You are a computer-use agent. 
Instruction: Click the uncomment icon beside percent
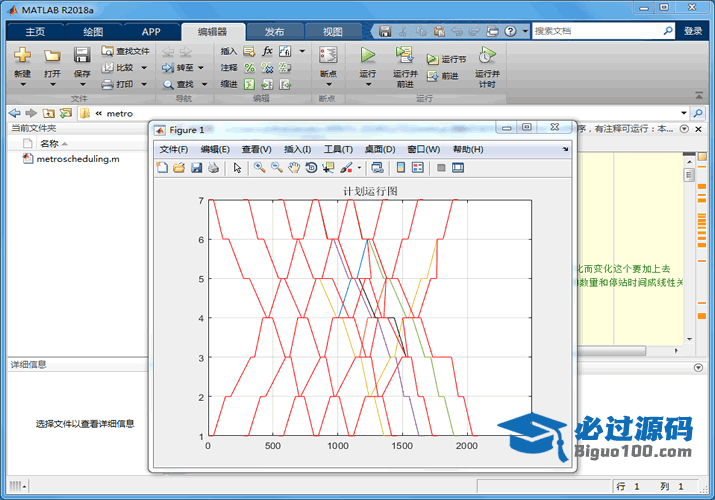coord(267,68)
